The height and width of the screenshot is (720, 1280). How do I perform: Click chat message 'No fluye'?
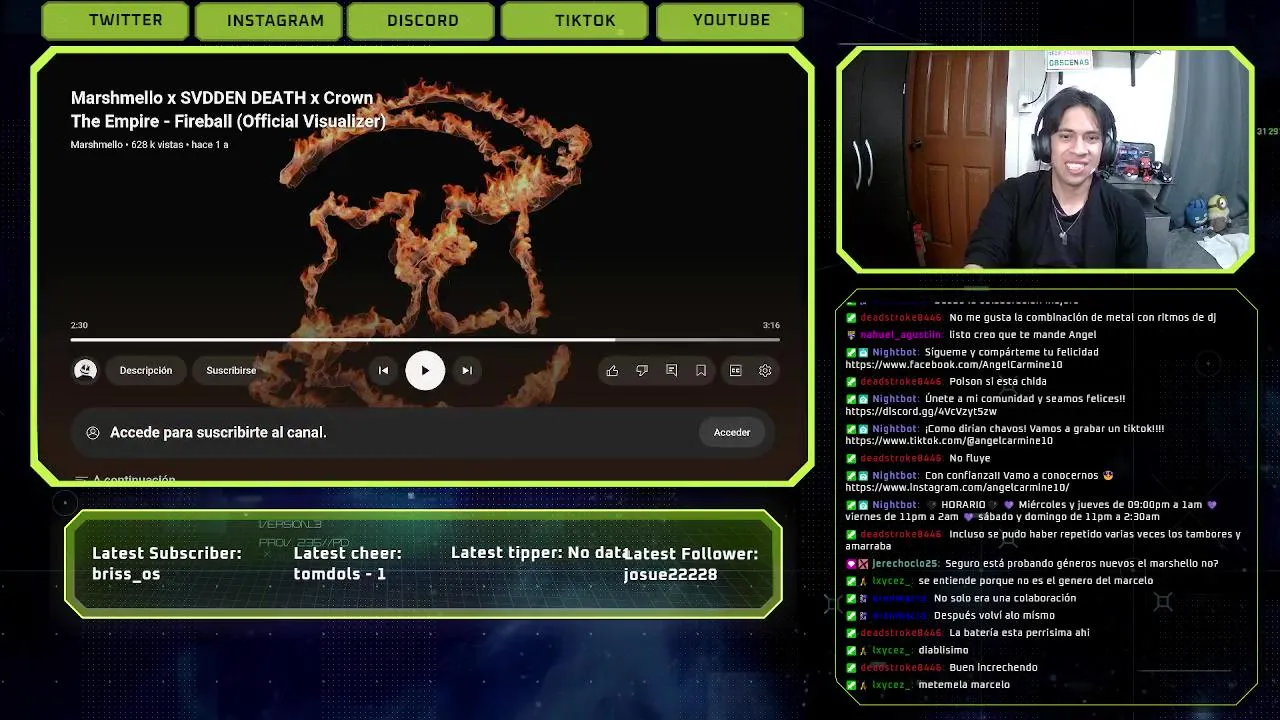(x=970, y=458)
